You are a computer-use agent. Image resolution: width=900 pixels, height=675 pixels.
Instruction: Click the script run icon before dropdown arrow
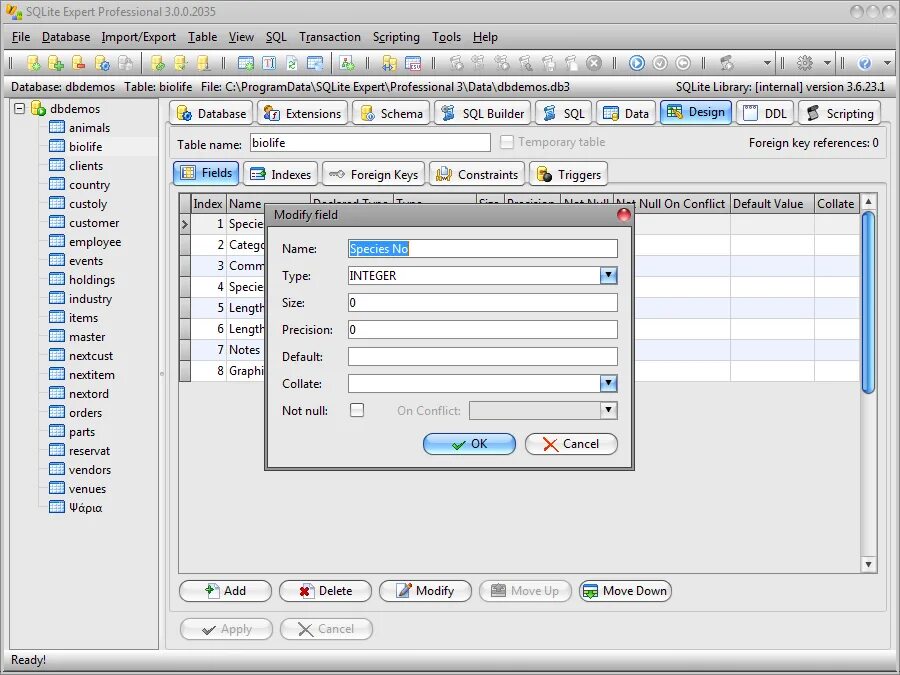point(727,63)
